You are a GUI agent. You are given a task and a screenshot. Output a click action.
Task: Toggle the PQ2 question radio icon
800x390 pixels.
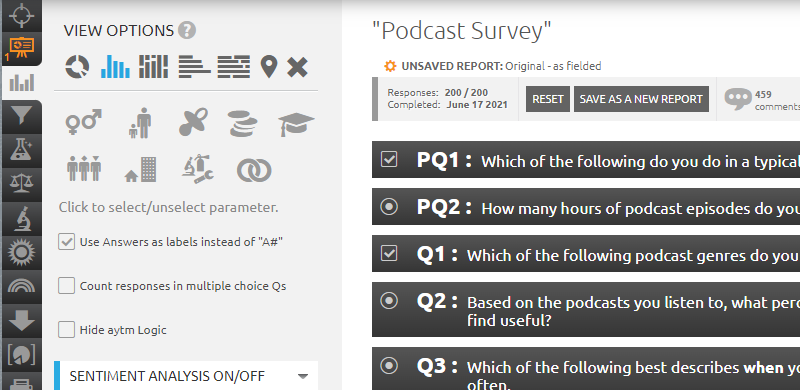(389, 206)
